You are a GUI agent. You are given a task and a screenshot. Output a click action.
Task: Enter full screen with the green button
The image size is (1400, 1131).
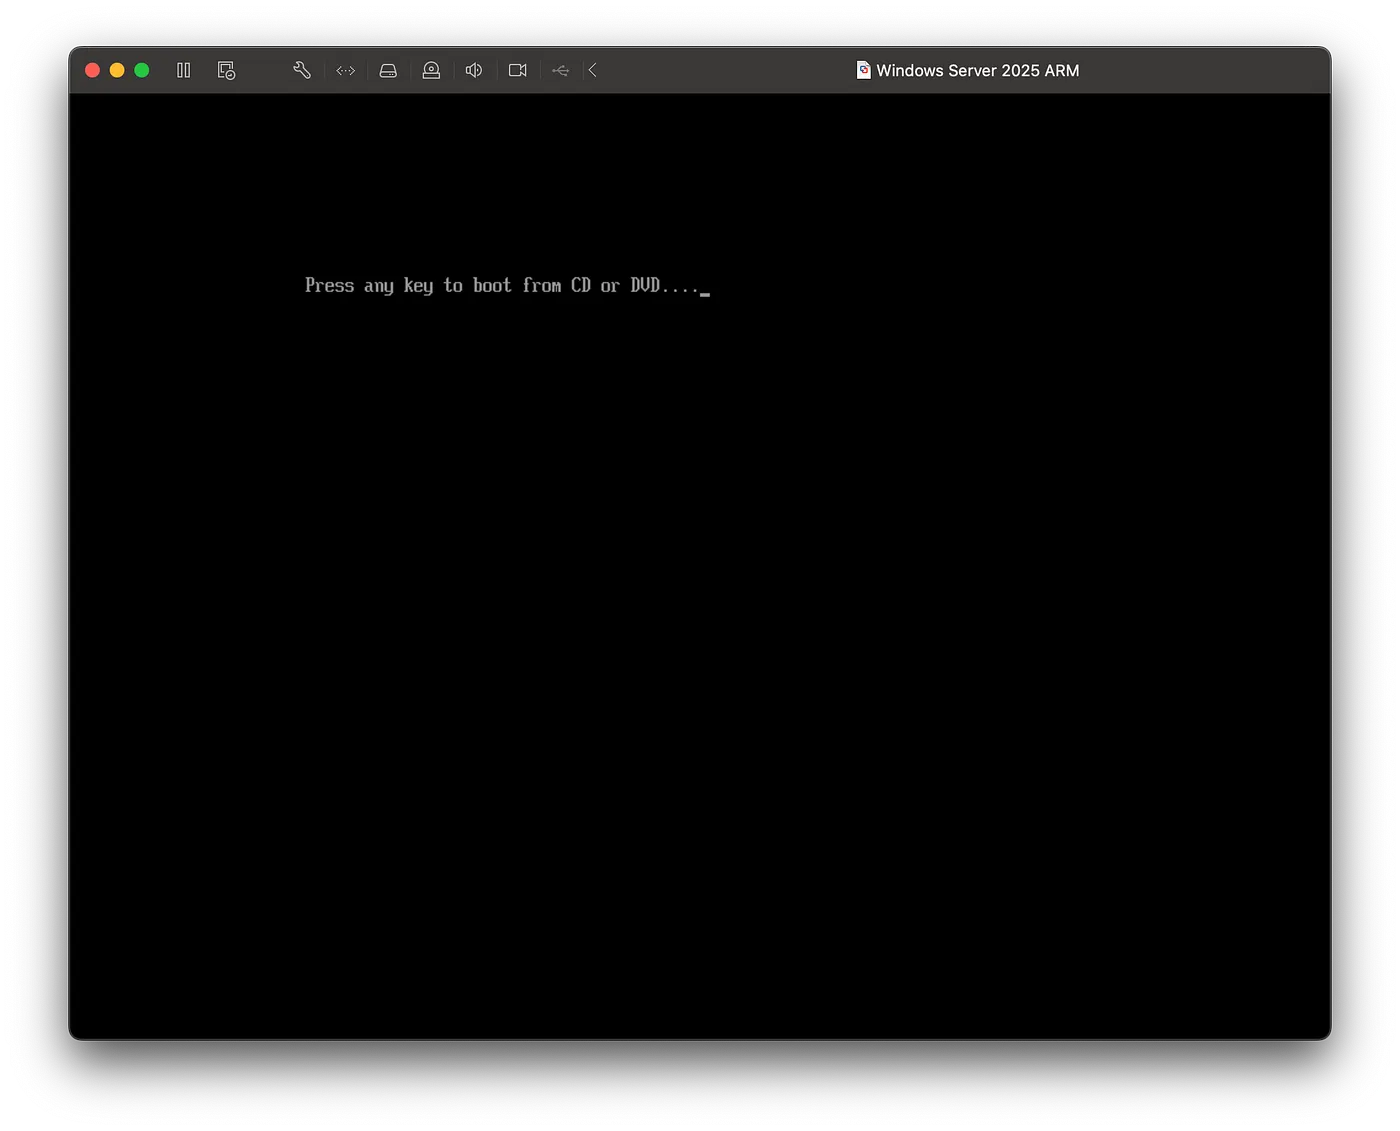[142, 70]
